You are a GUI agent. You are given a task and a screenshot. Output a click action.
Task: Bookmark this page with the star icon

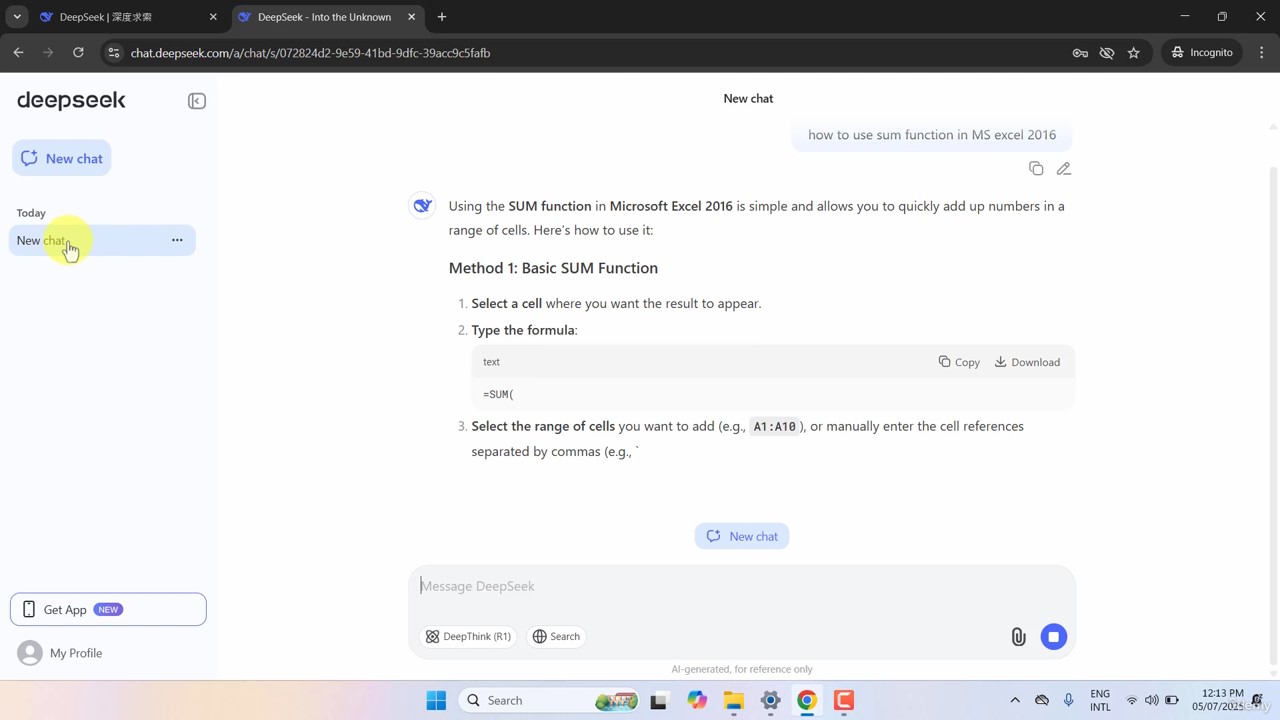click(1134, 53)
